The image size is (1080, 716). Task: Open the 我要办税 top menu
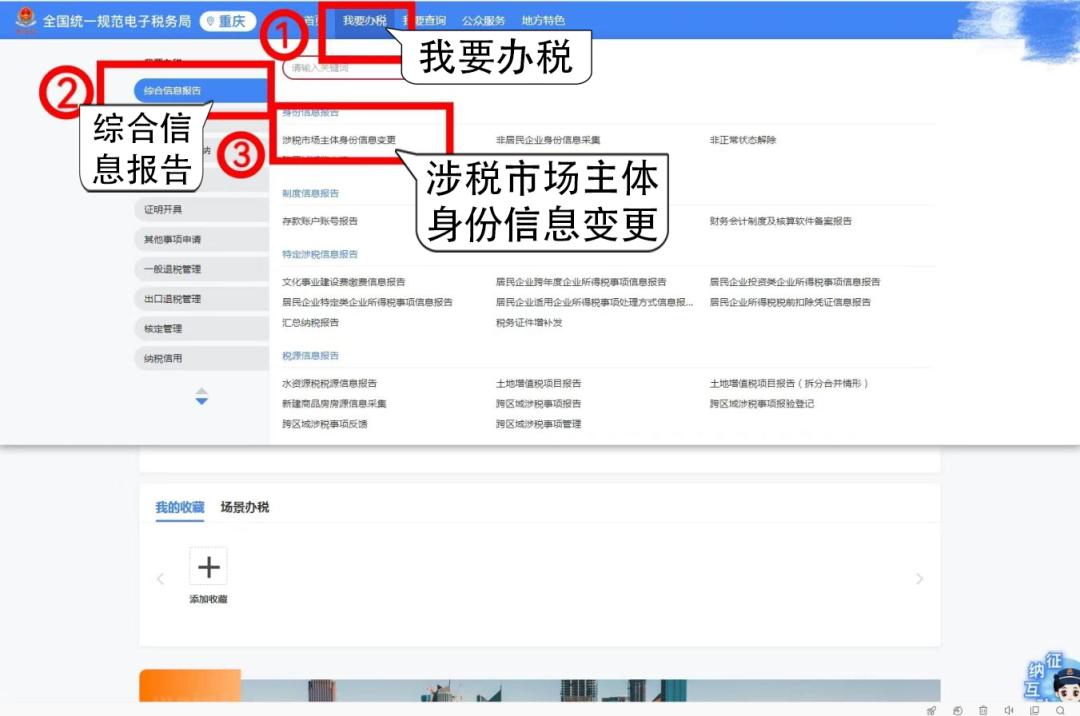364,21
